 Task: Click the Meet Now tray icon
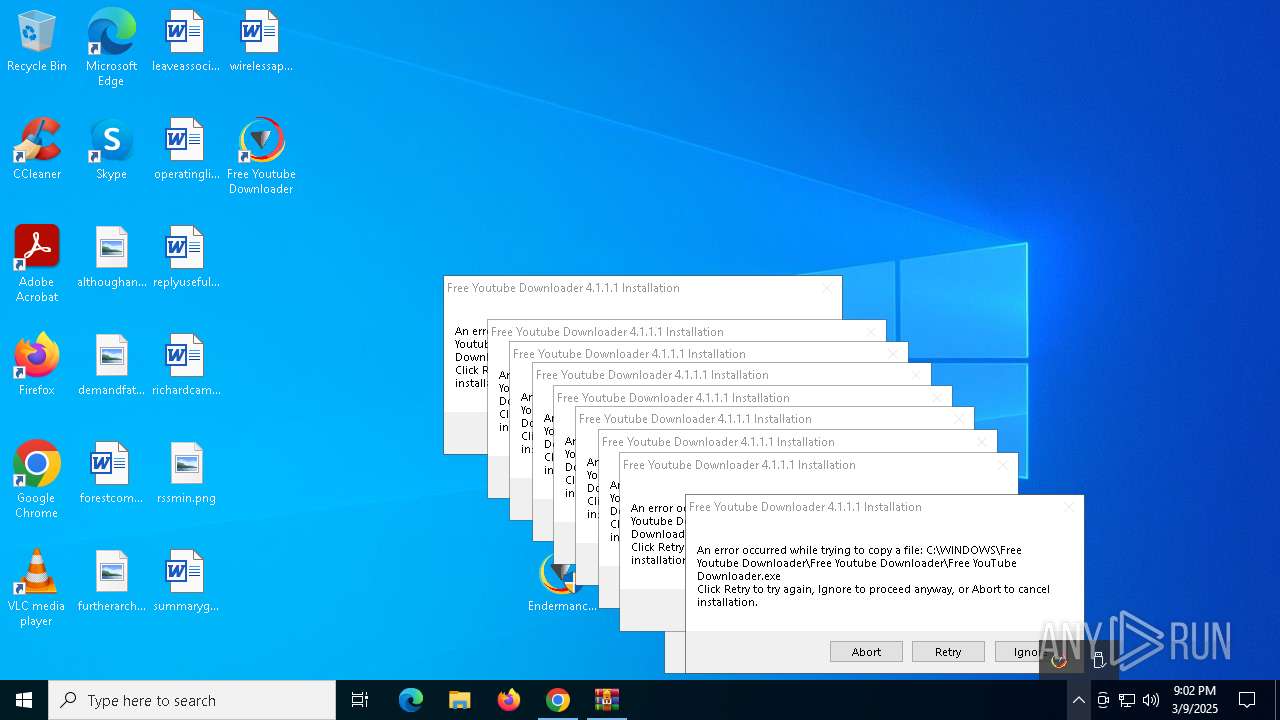point(1103,700)
